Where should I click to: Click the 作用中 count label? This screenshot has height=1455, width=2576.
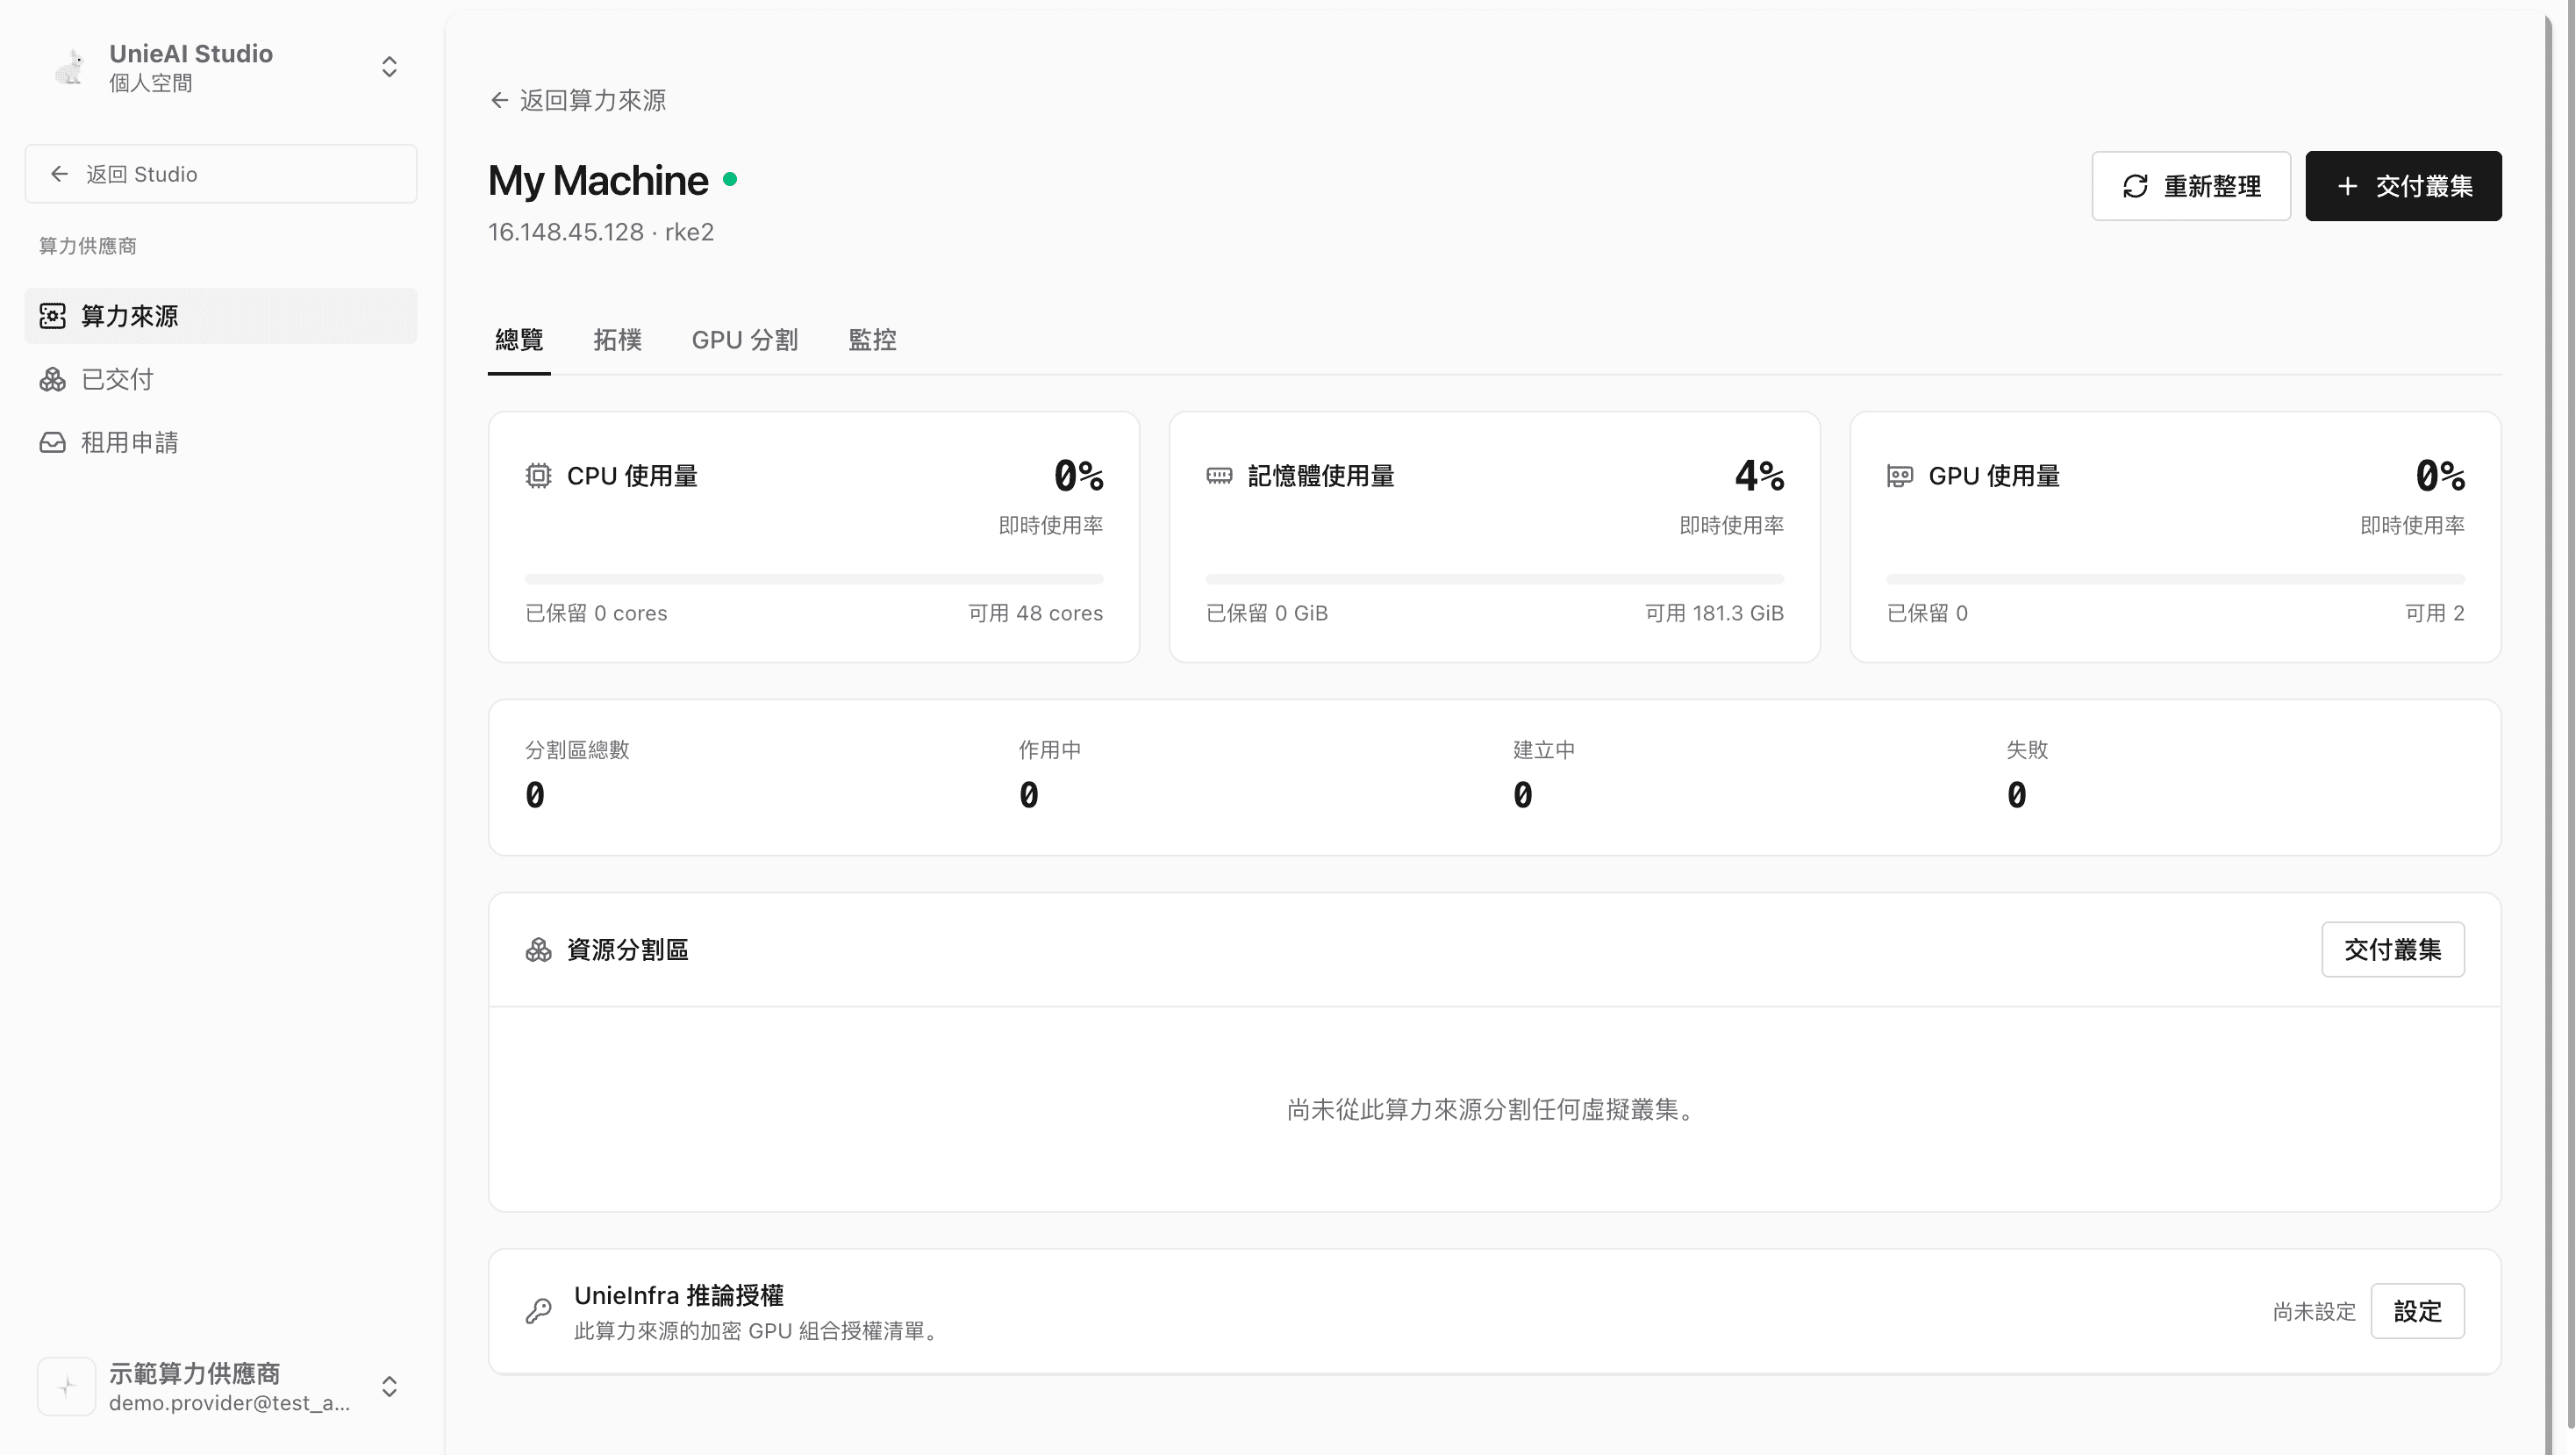click(x=1050, y=750)
